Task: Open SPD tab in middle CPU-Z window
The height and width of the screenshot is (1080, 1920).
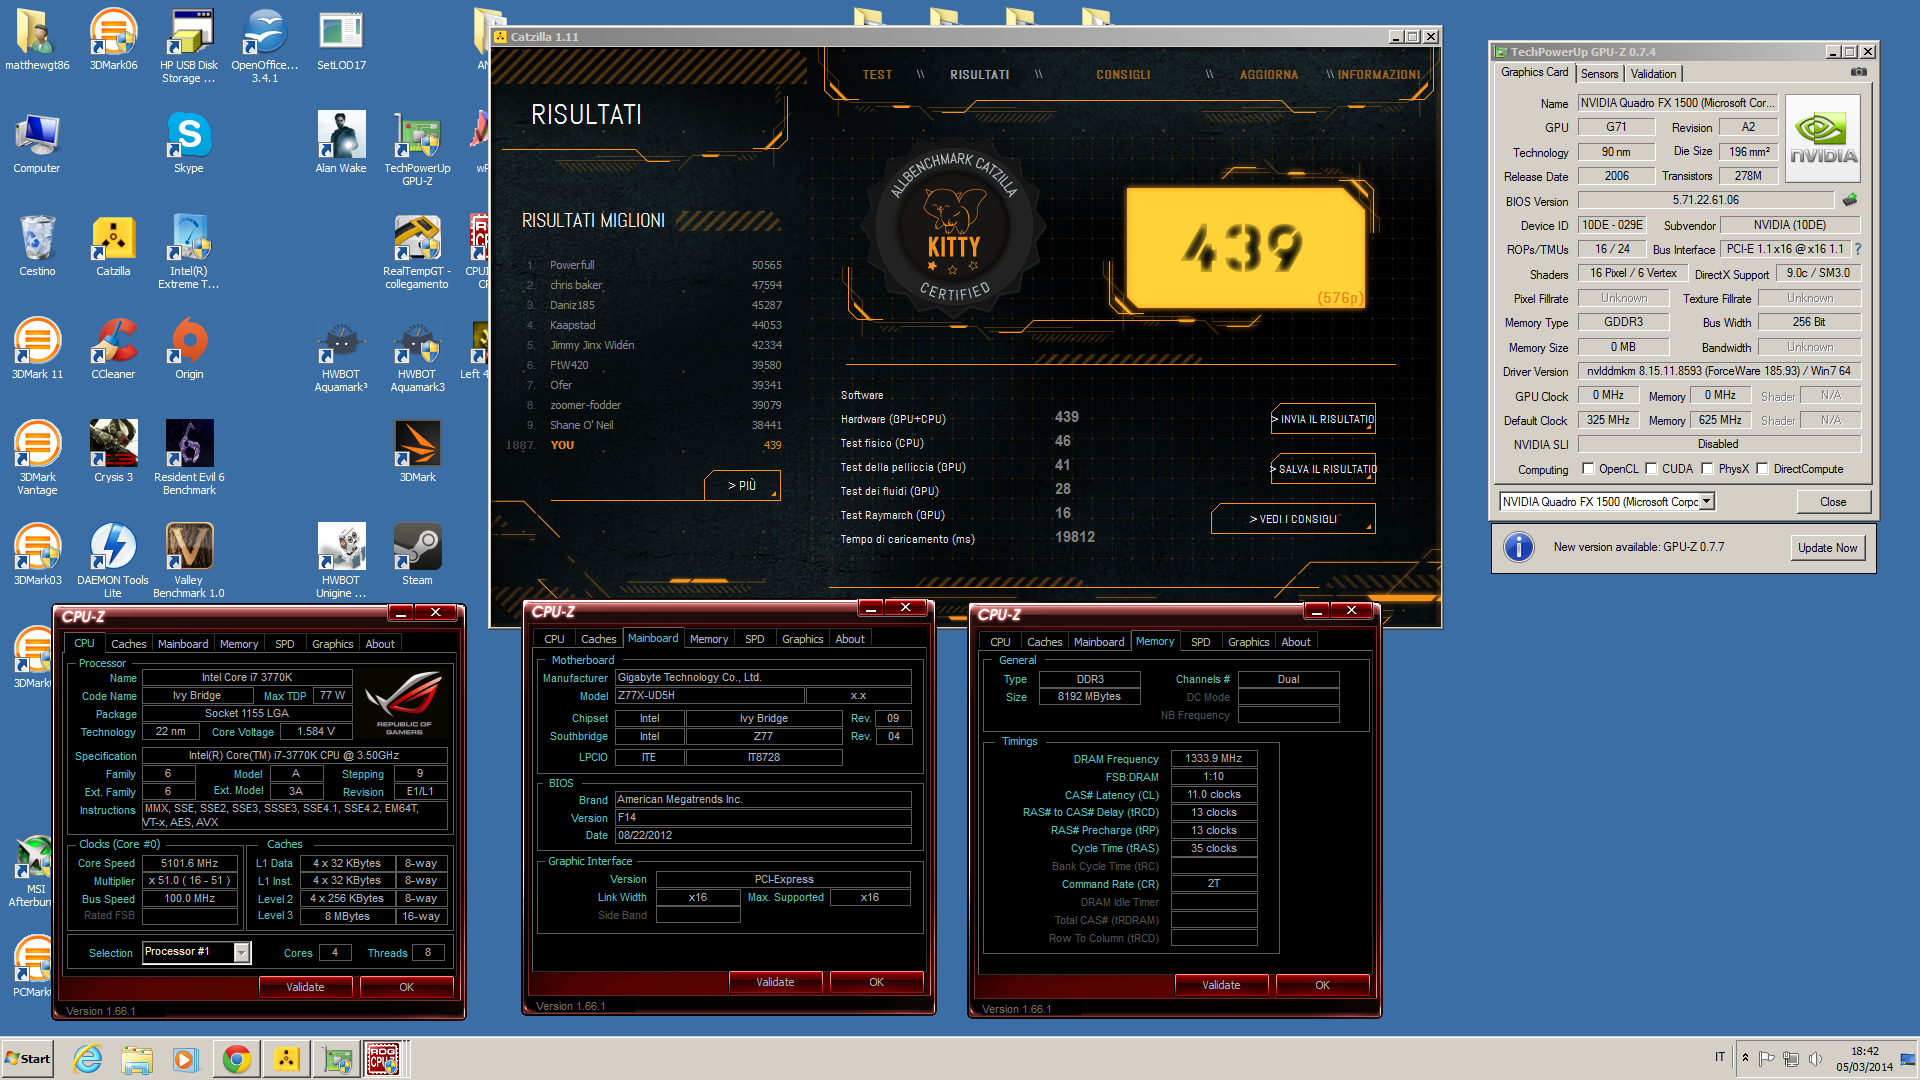Action: (x=754, y=639)
